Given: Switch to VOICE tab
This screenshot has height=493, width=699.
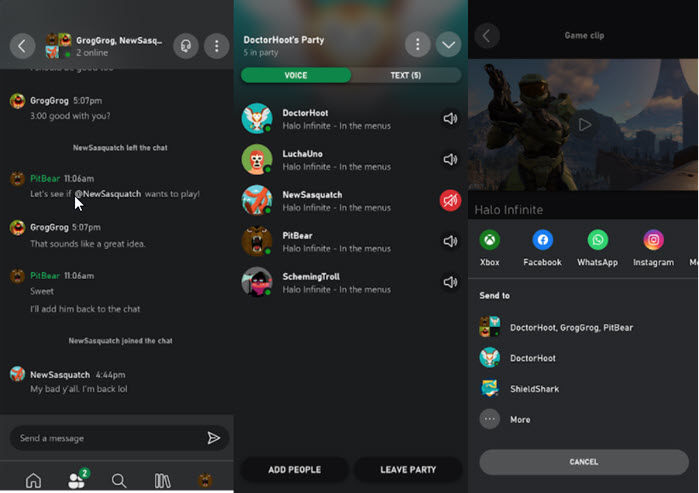Looking at the screenshot, I should [x=296, y=75].
